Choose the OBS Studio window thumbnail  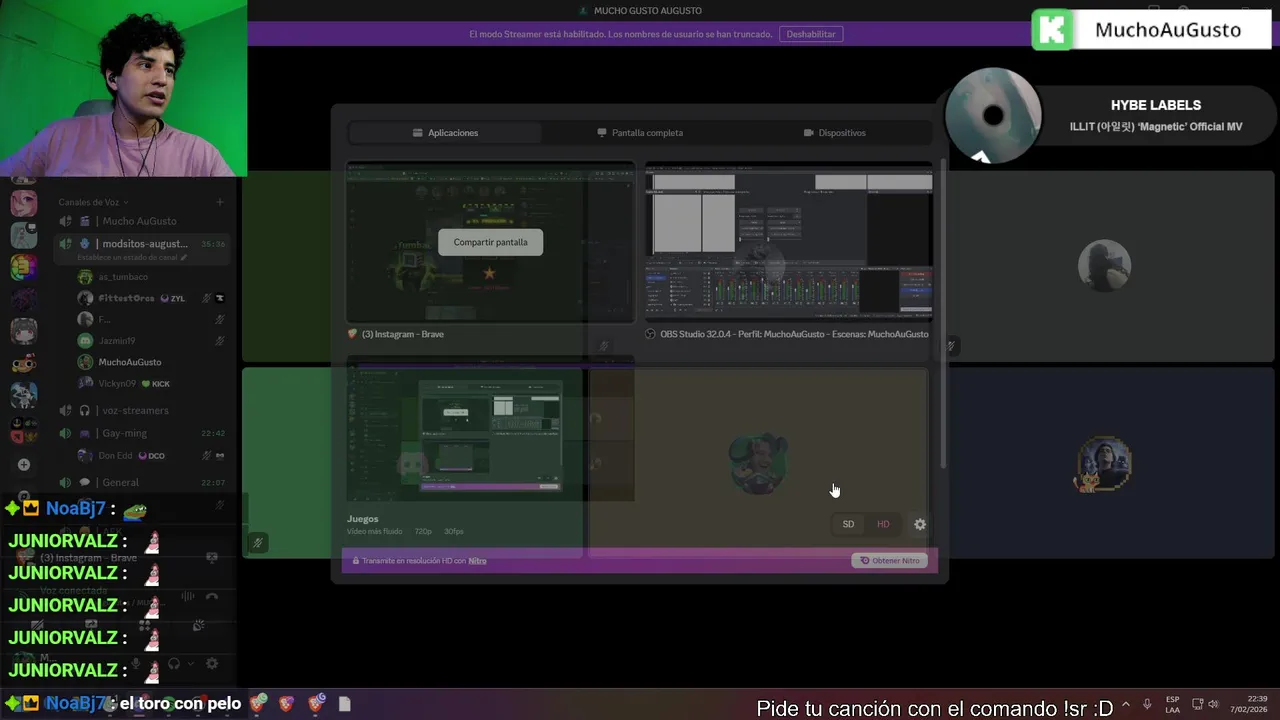pos(788,243)
